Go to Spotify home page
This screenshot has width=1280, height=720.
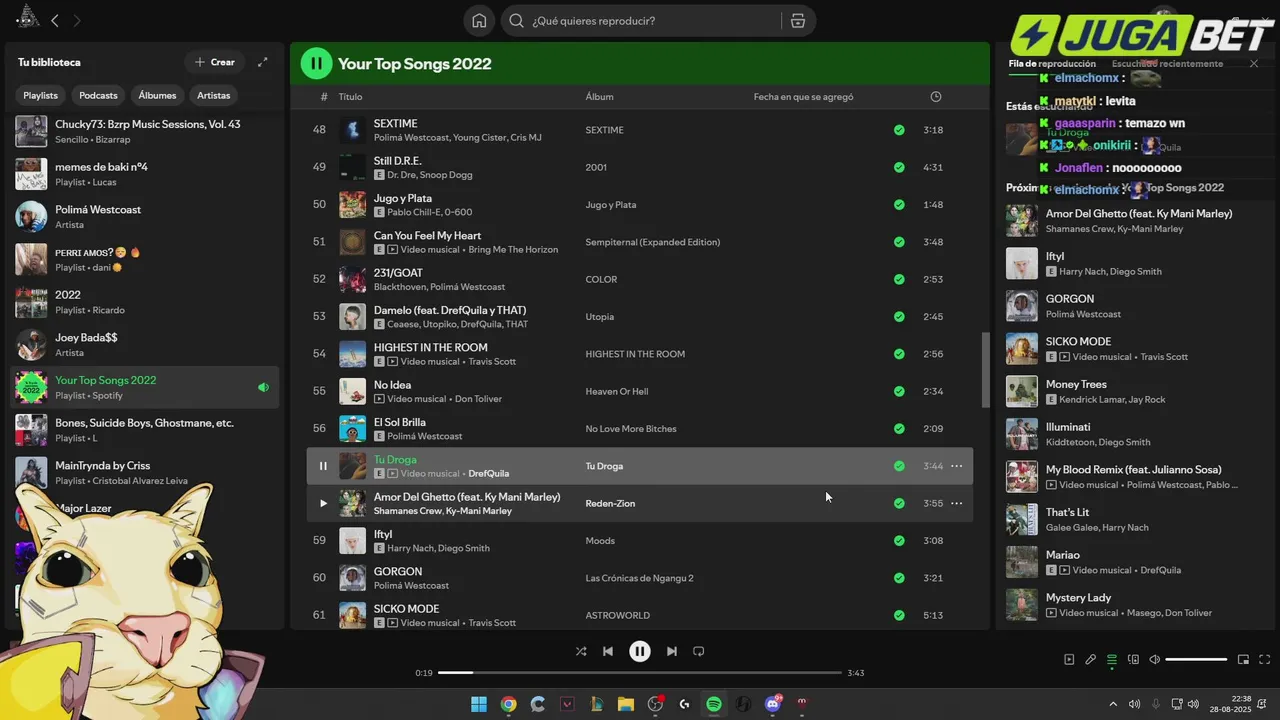pos(479,21)
